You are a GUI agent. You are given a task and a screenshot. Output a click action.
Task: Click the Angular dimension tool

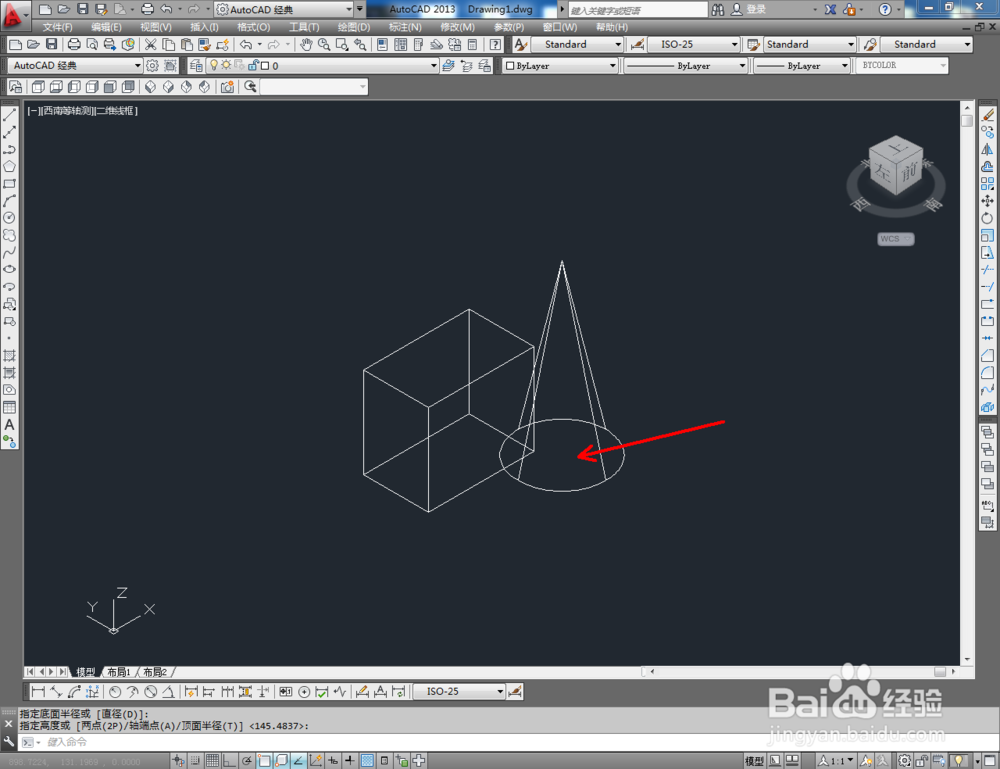(168, 692)
